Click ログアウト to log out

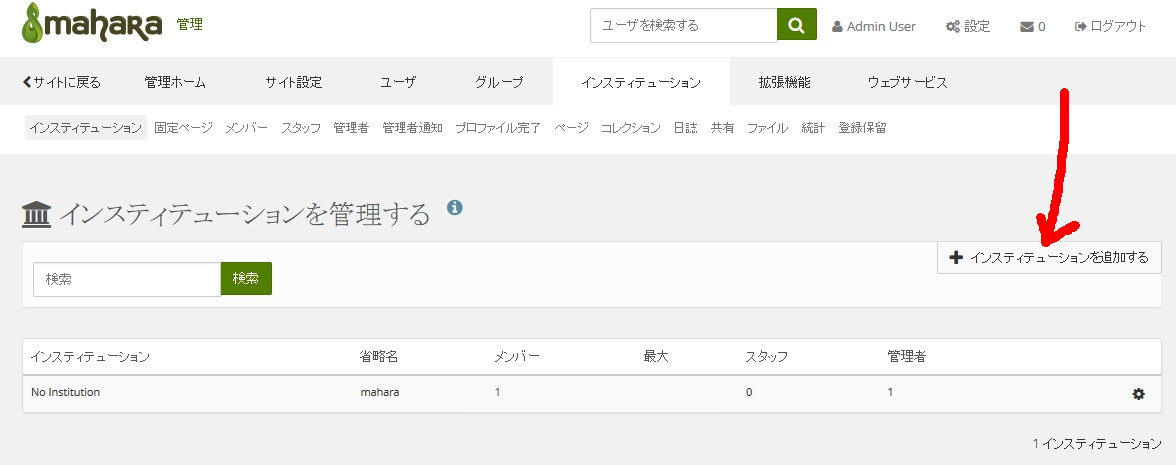click(x=1111, y=27)
